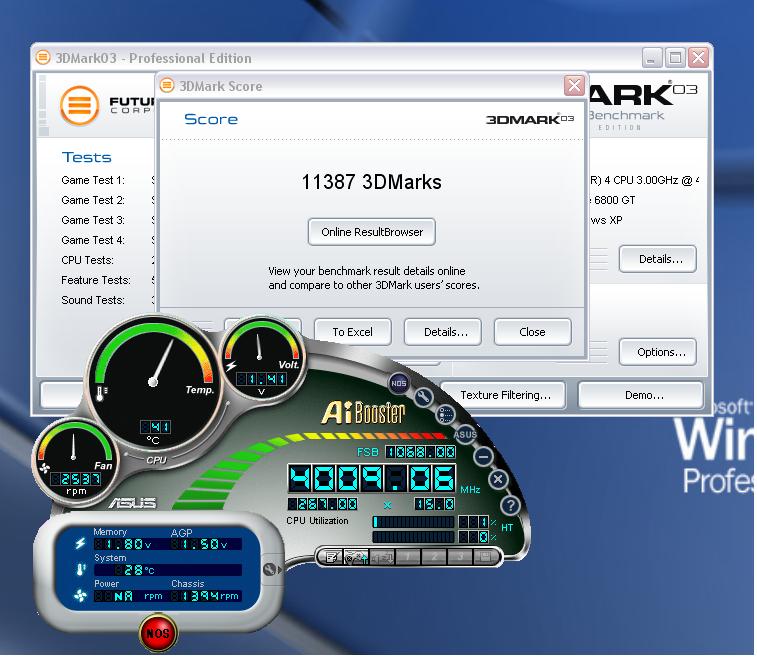
Task: Select profile 2 in AI Booster toolbar
Action: click(x=434, y=557)
